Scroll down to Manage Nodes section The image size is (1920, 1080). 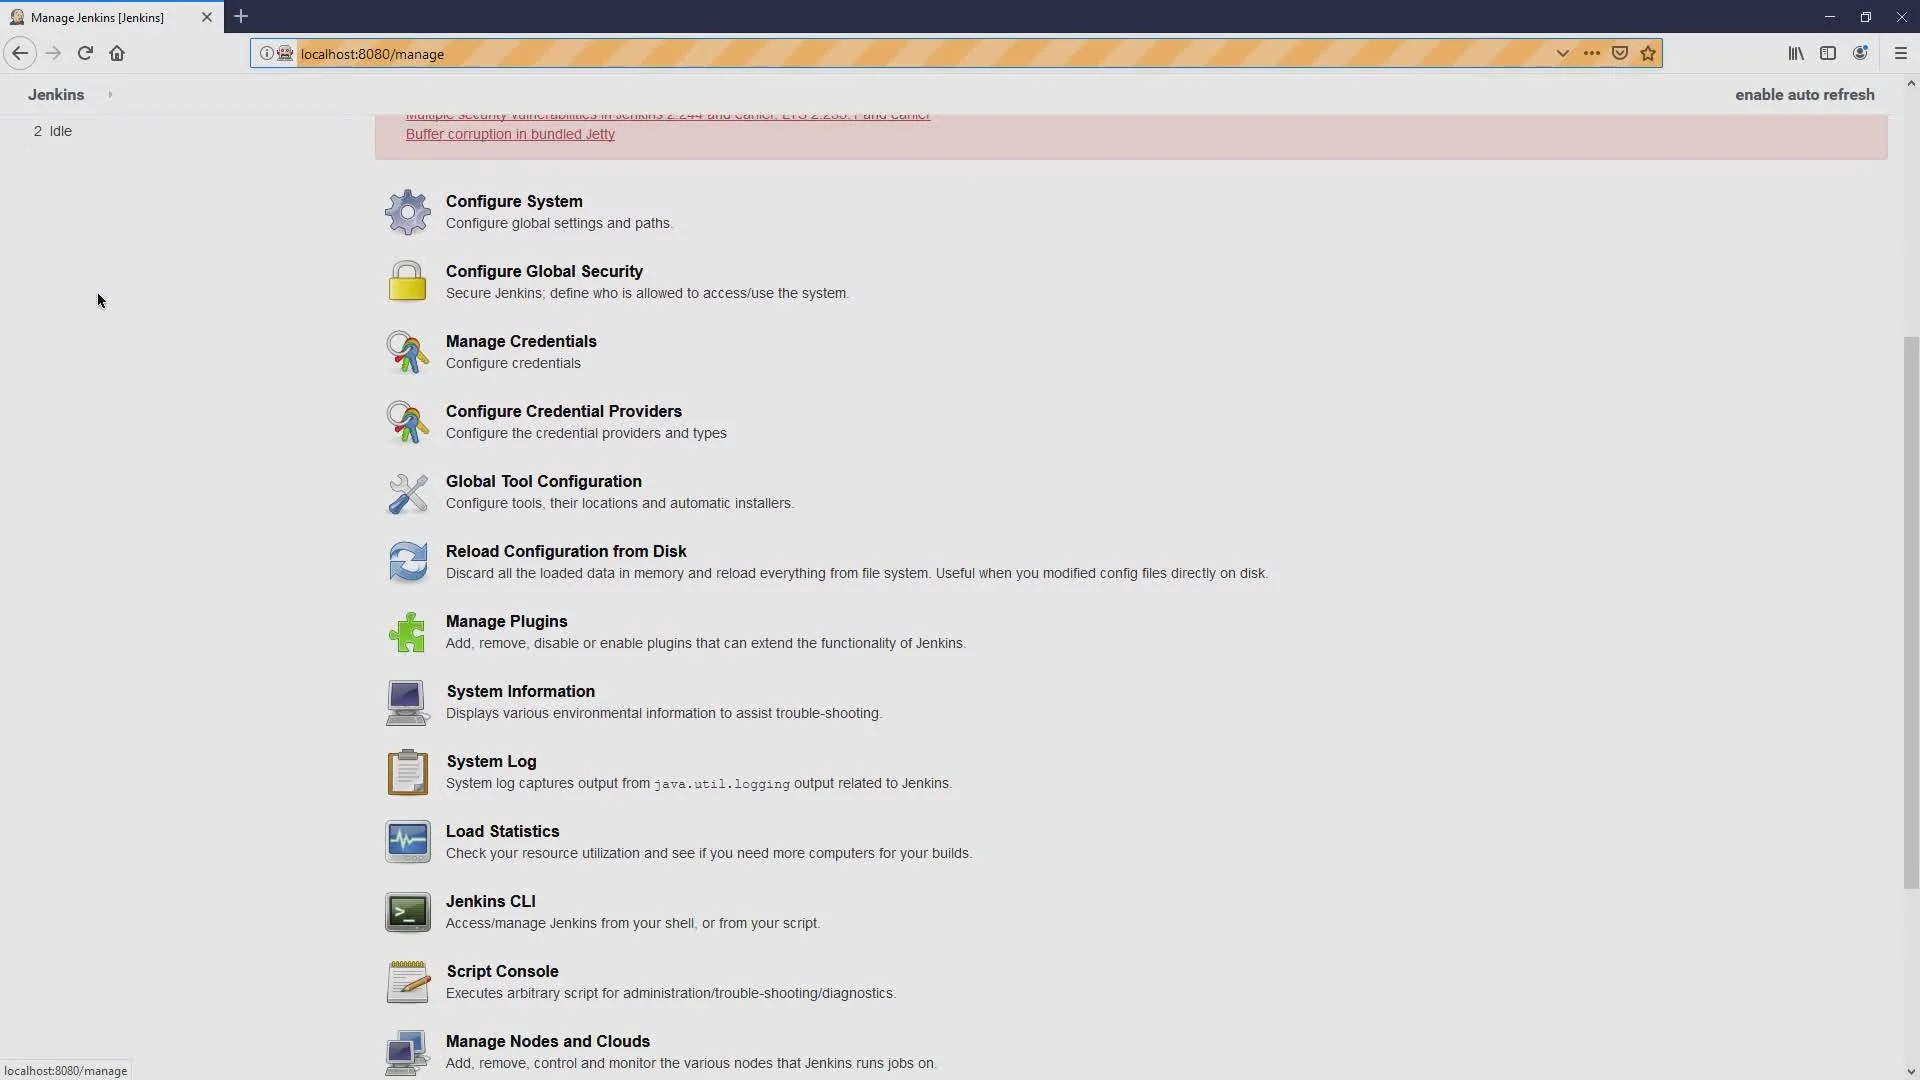(x=547, y=1040)
